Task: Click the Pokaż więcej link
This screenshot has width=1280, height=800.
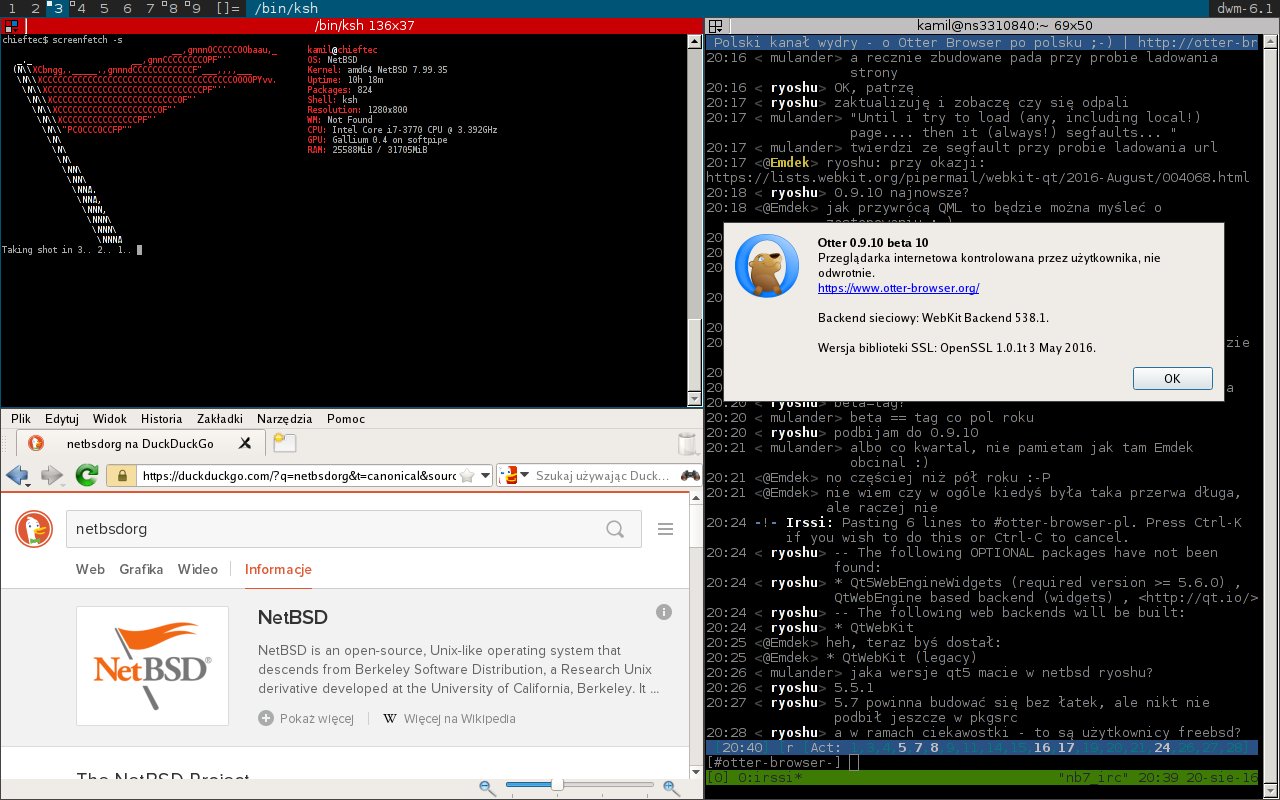Action: [x=317, y=718]
